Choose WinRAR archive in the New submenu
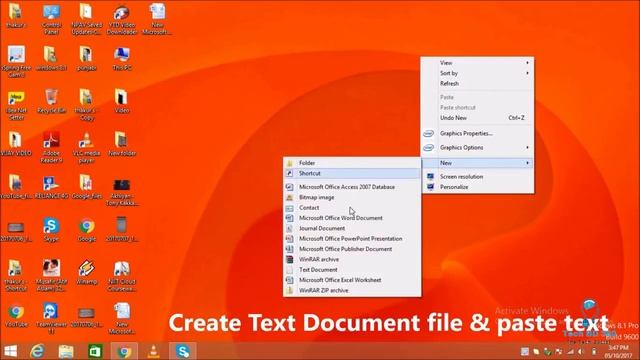Viewport: 640px width, 360px height. click(352, 259)
